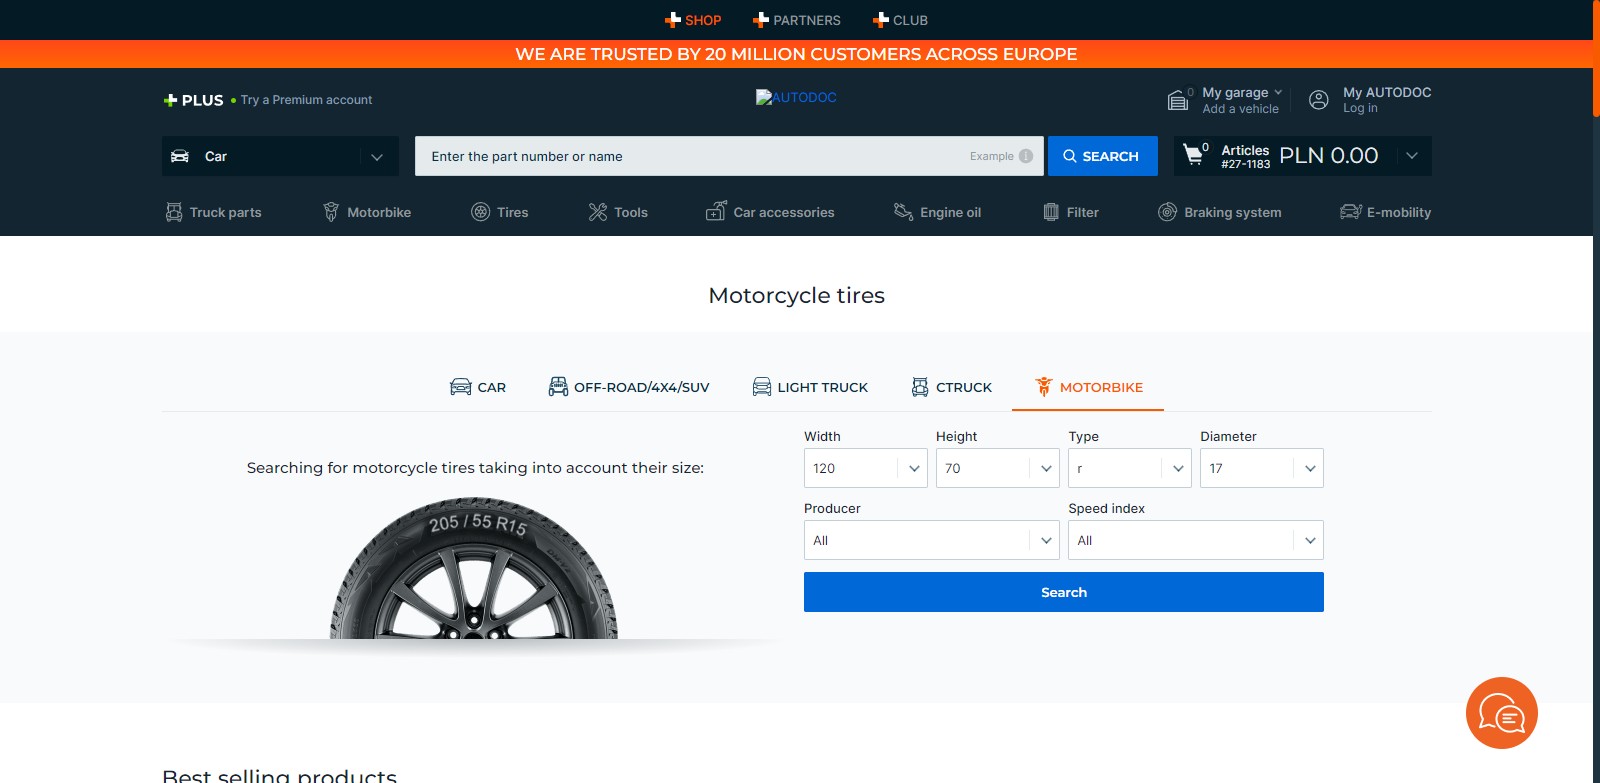This screenshot has height=783, width=1600.
Task: Click the My AUTODOC user profile icon
Action: click(1319, 100)
